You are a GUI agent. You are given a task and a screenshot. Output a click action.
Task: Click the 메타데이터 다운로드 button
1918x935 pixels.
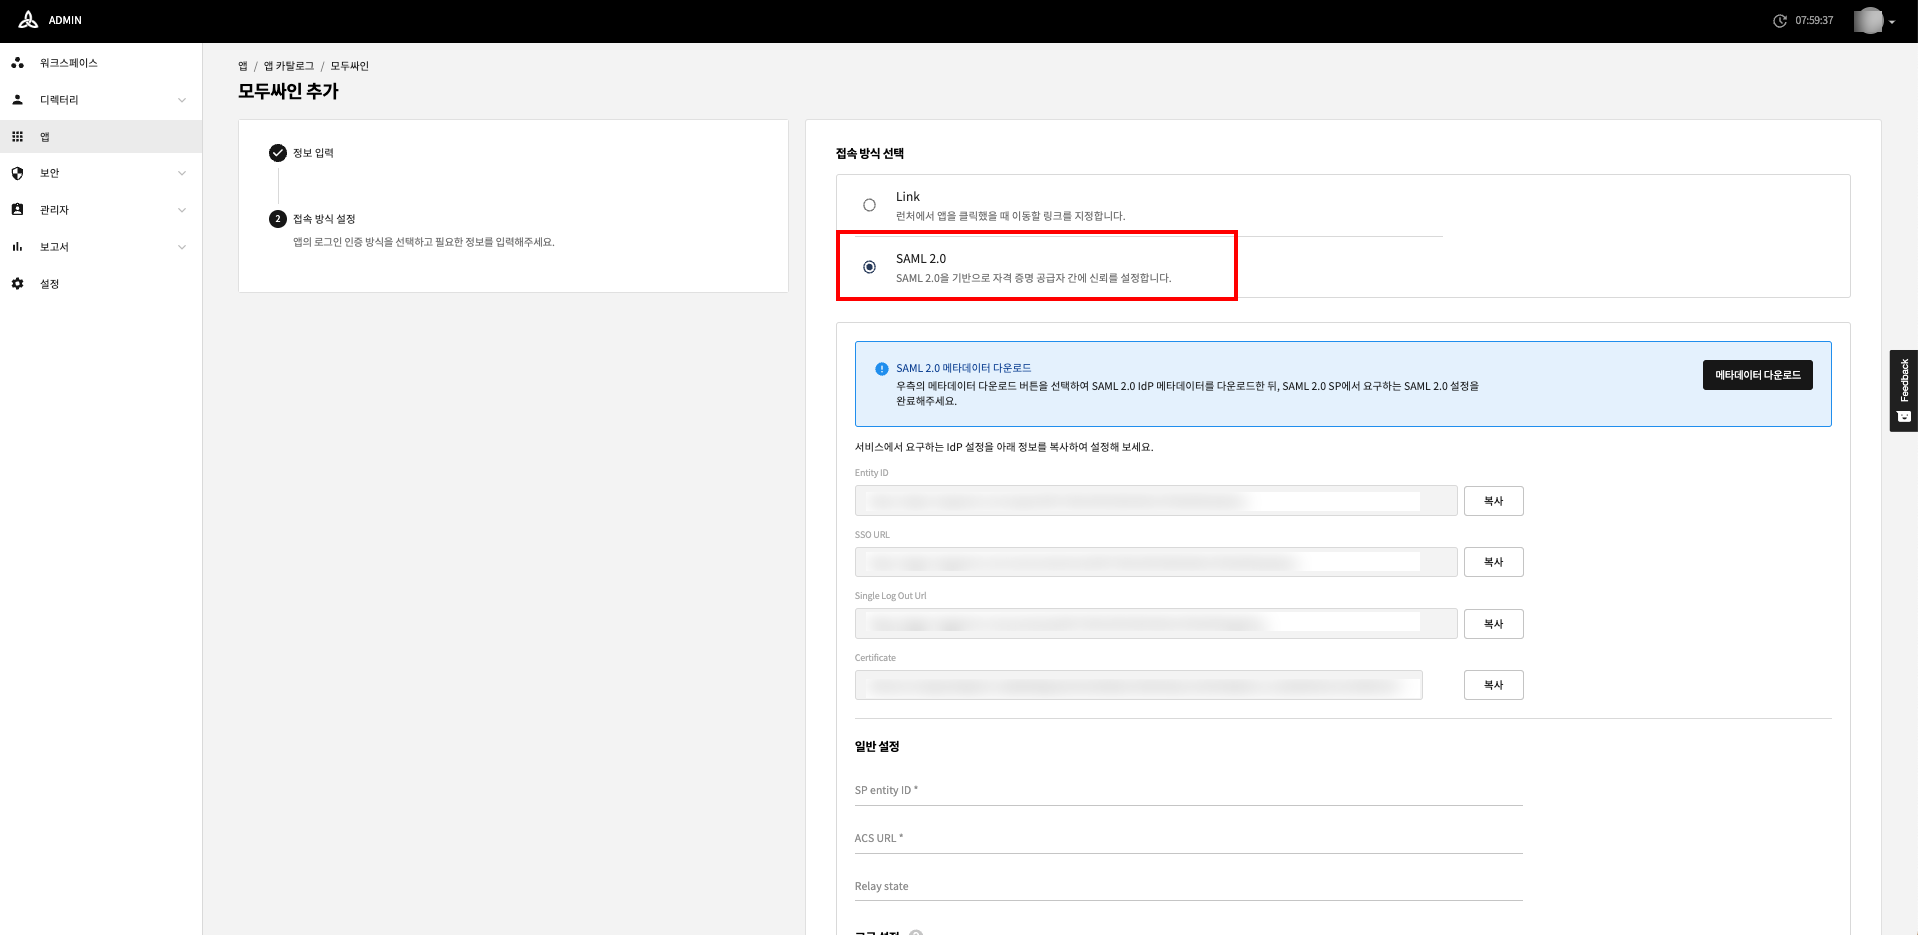pos(1757,375)
